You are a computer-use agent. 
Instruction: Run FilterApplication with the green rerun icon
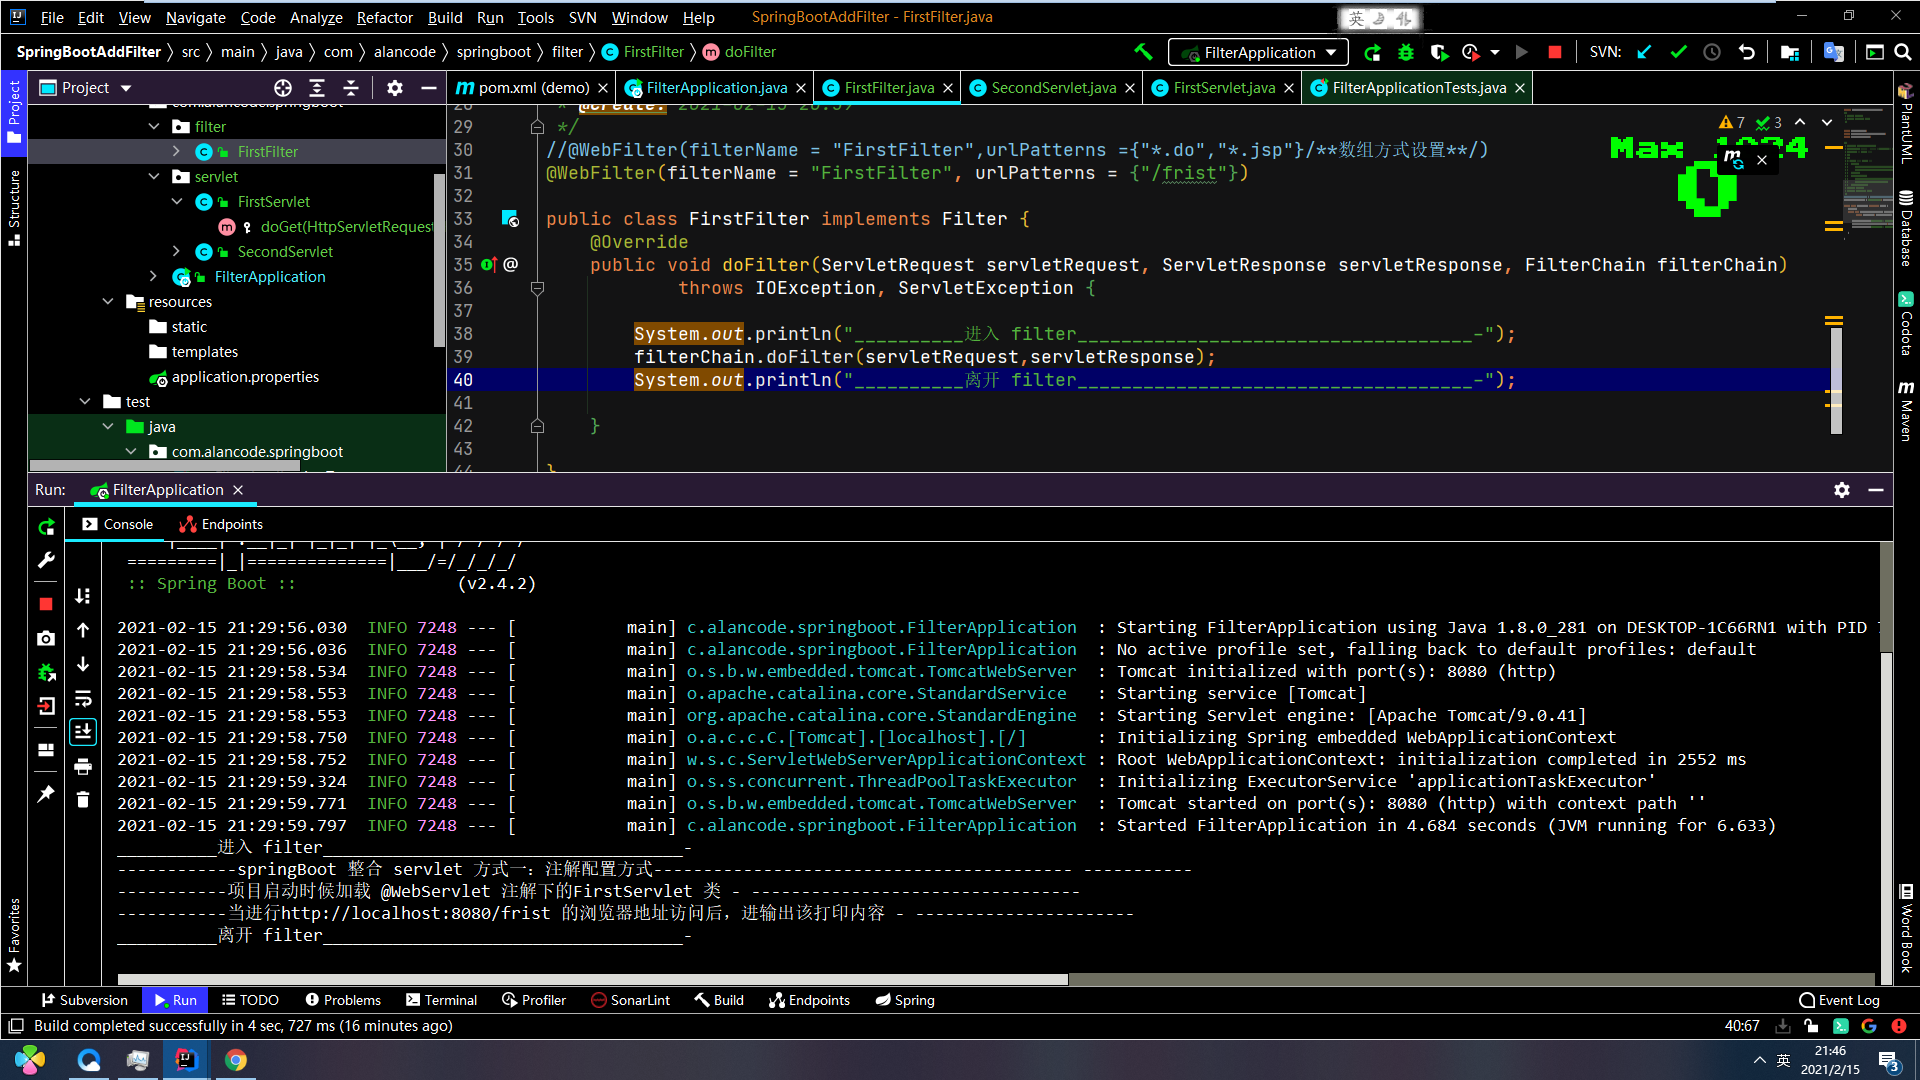1373,52
